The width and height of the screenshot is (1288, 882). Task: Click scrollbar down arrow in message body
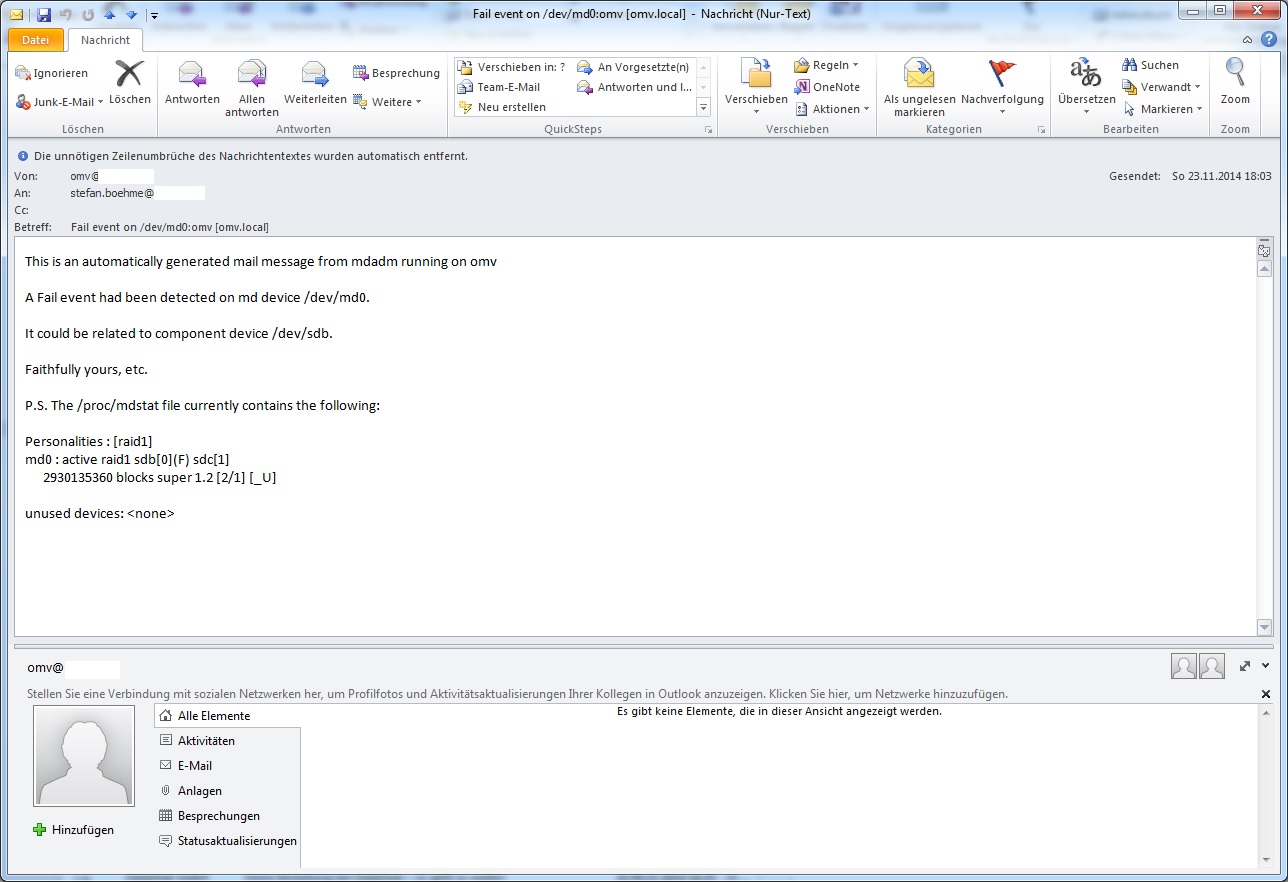pos(1264,627)
